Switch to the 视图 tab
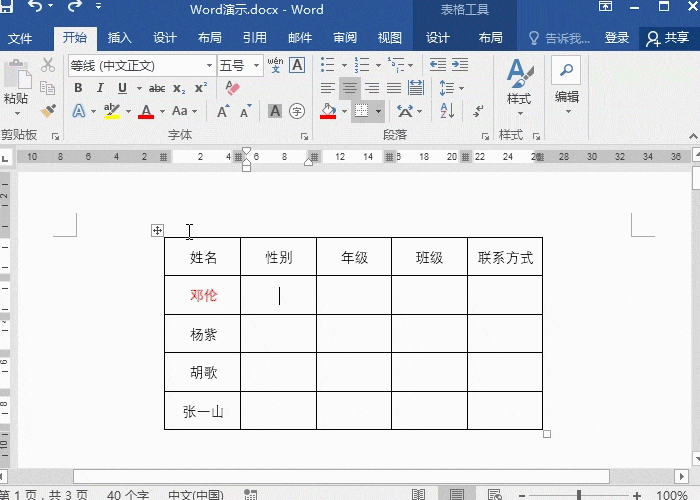 tap(390, 38)
